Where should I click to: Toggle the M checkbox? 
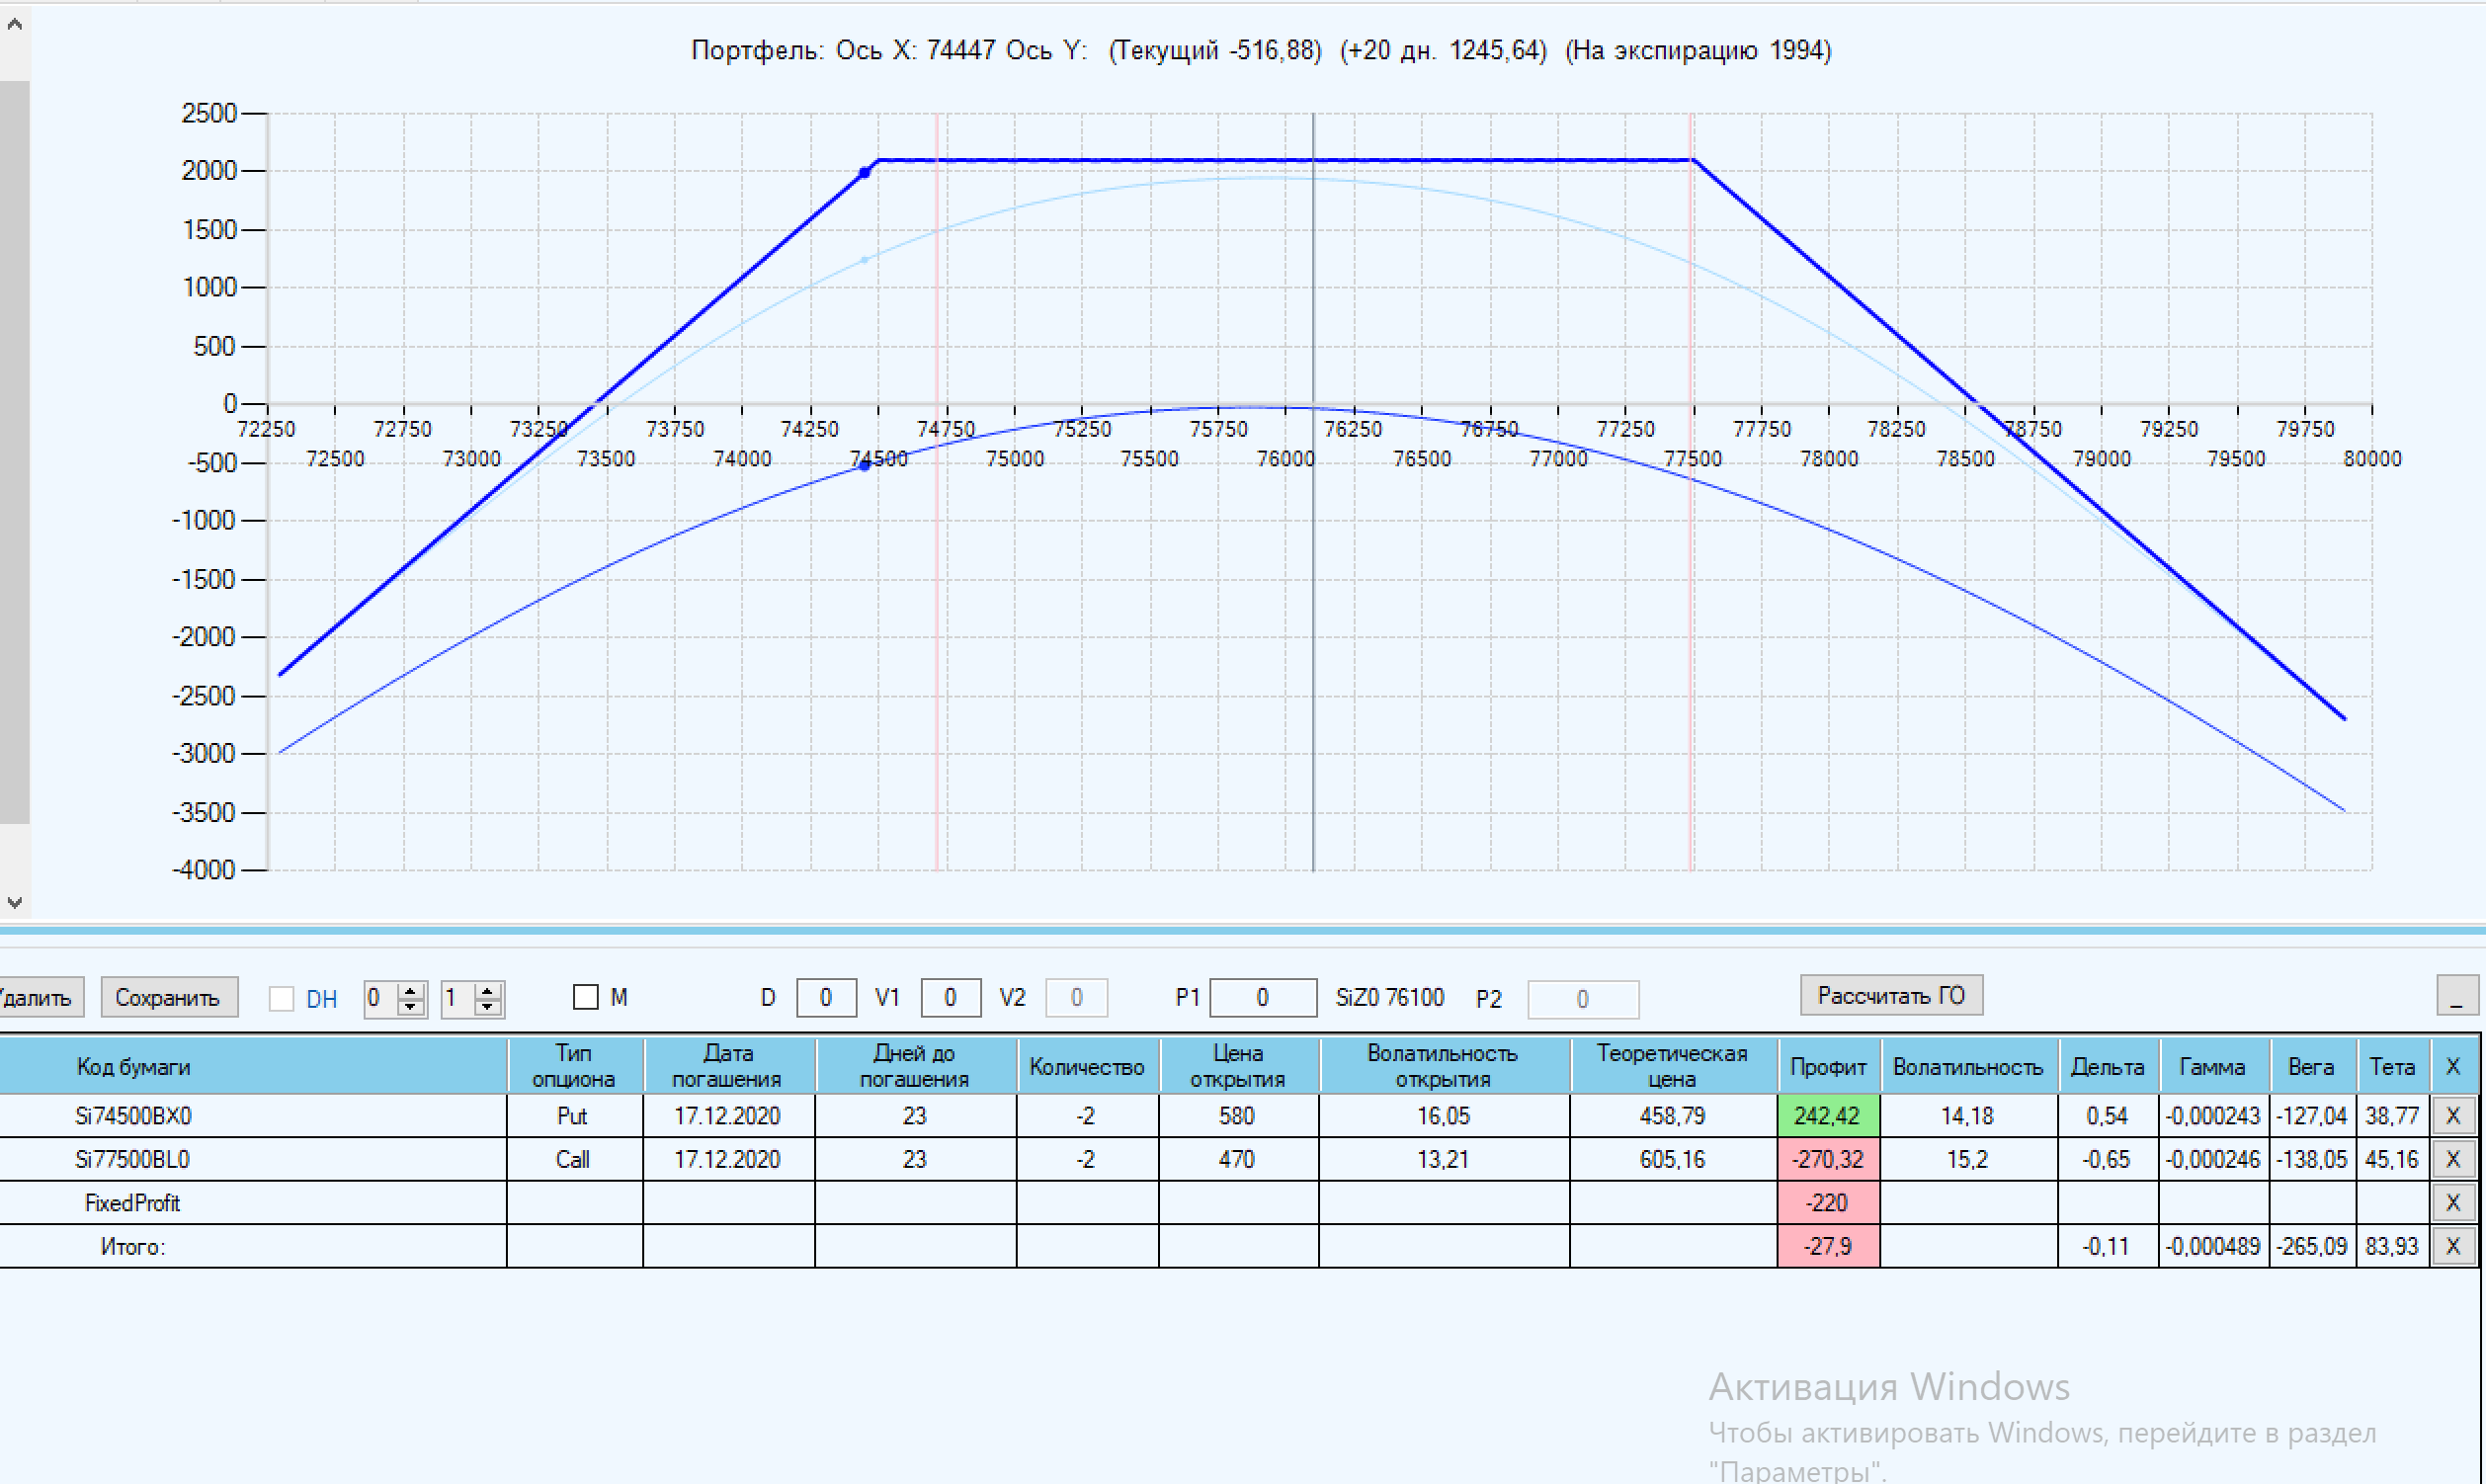[x=586, y=997]
